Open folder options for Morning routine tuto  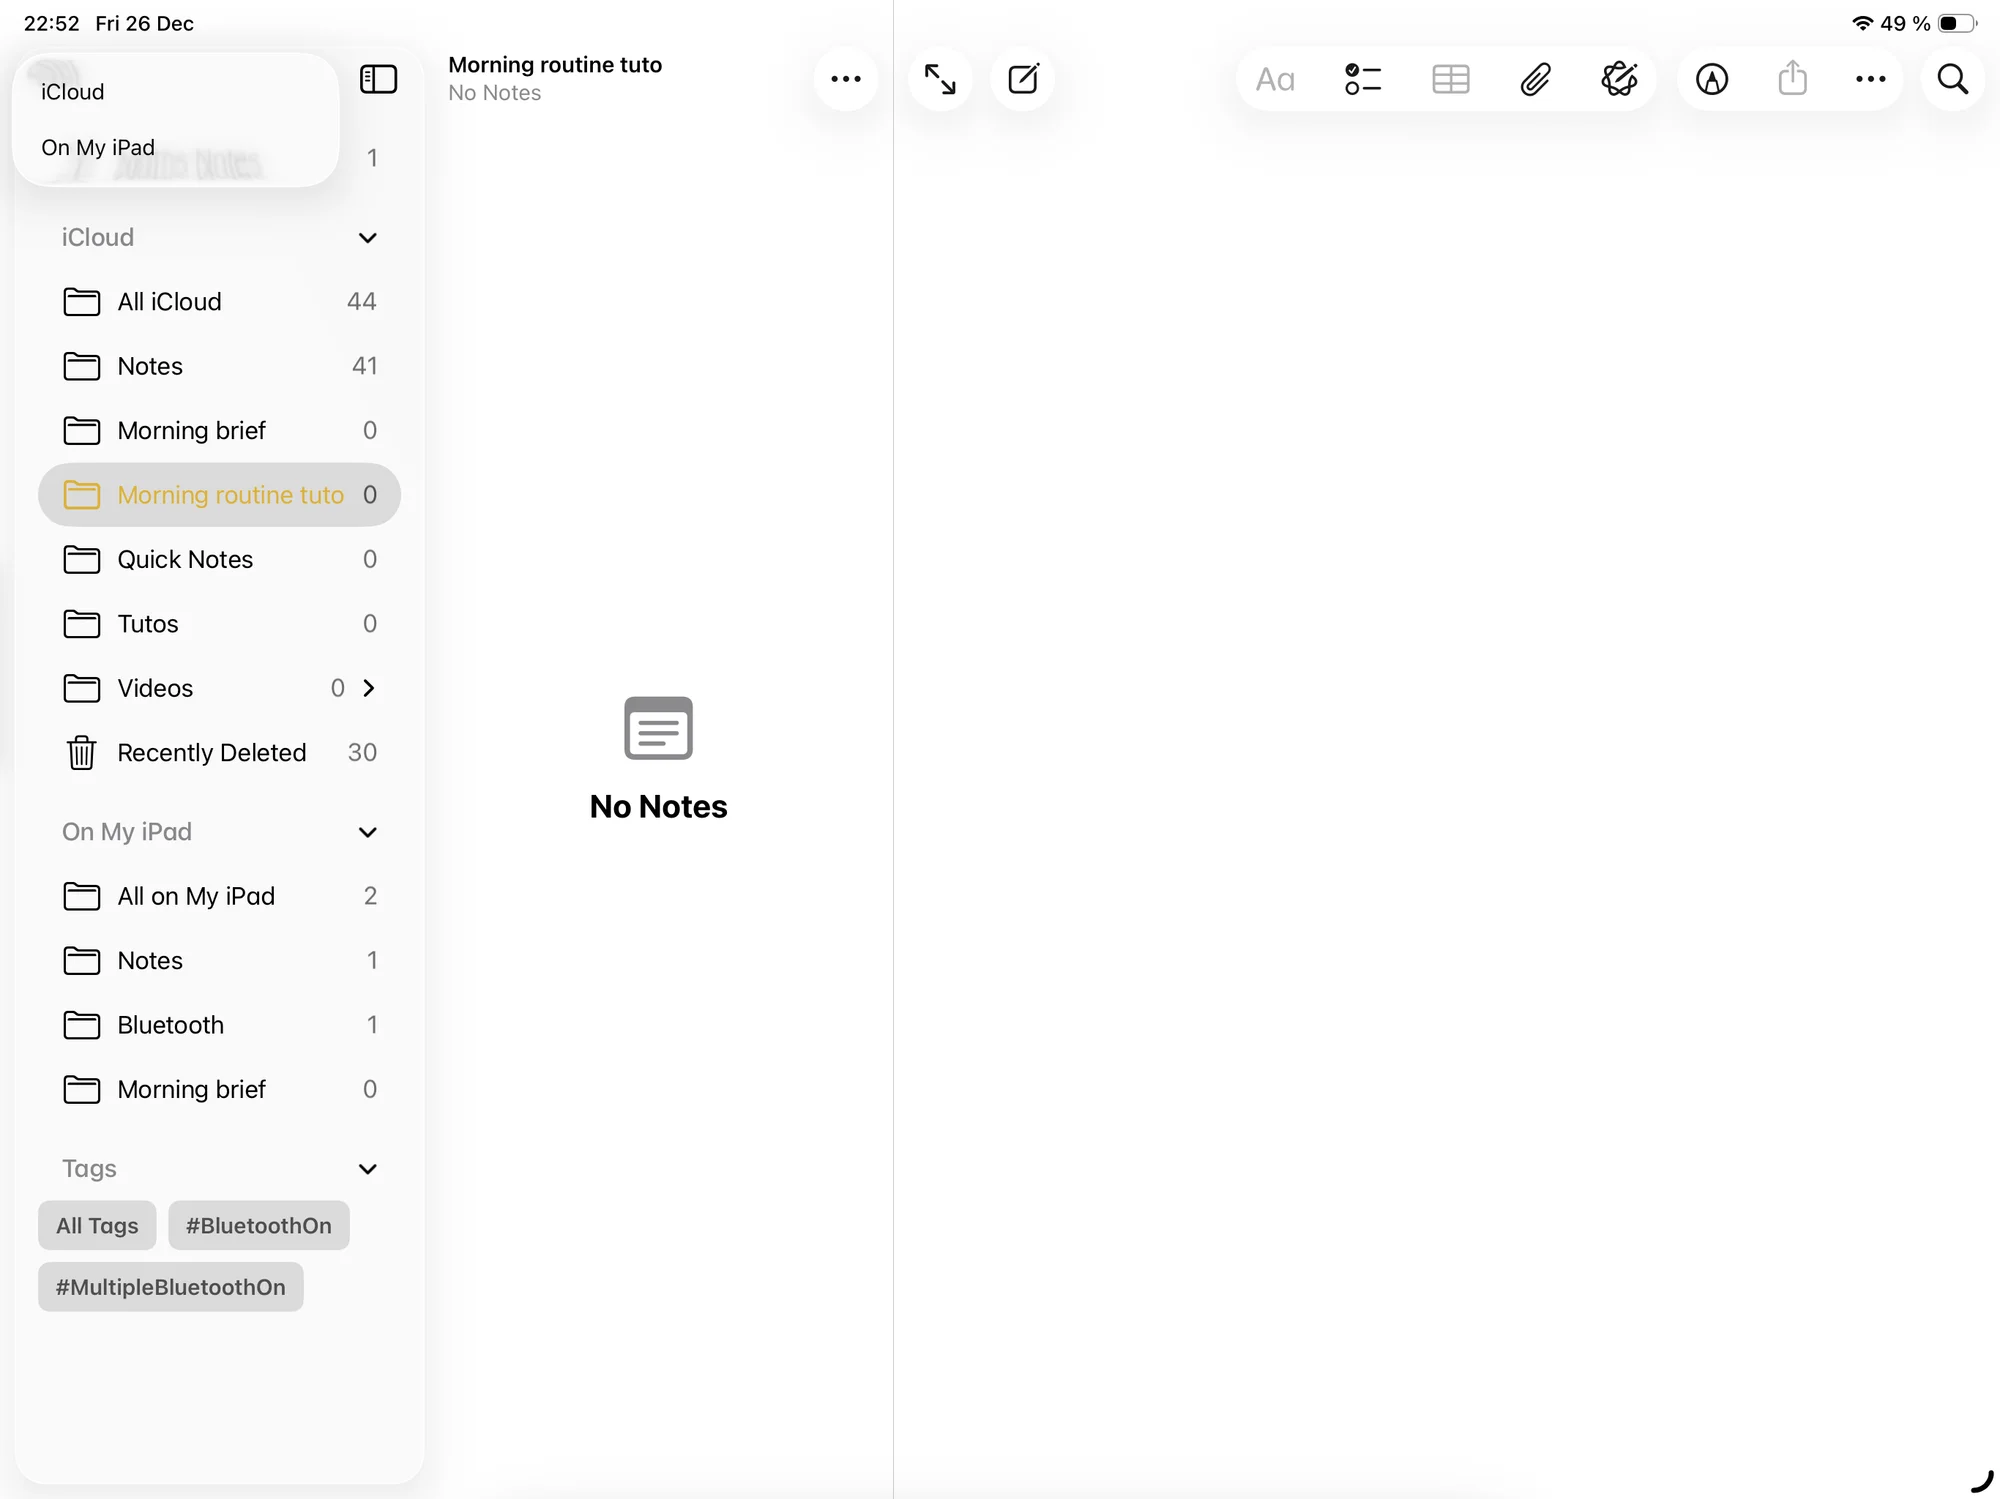coord(845,79)
